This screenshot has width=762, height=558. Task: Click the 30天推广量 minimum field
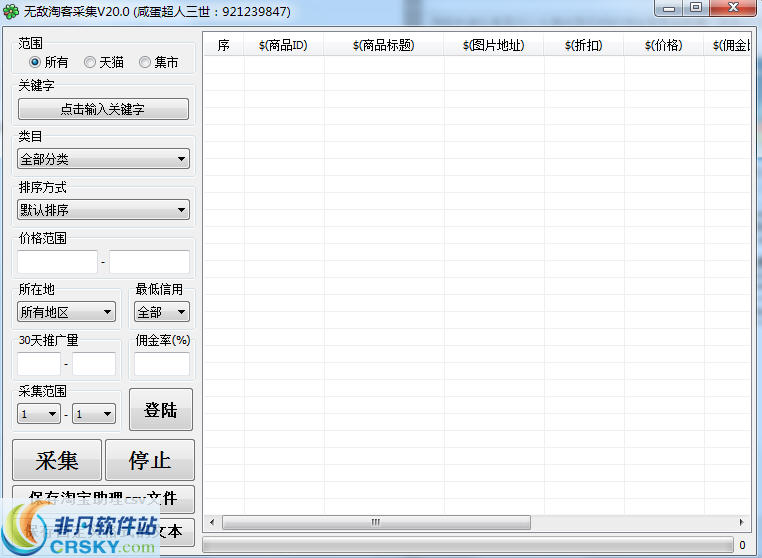pos(39,364)
